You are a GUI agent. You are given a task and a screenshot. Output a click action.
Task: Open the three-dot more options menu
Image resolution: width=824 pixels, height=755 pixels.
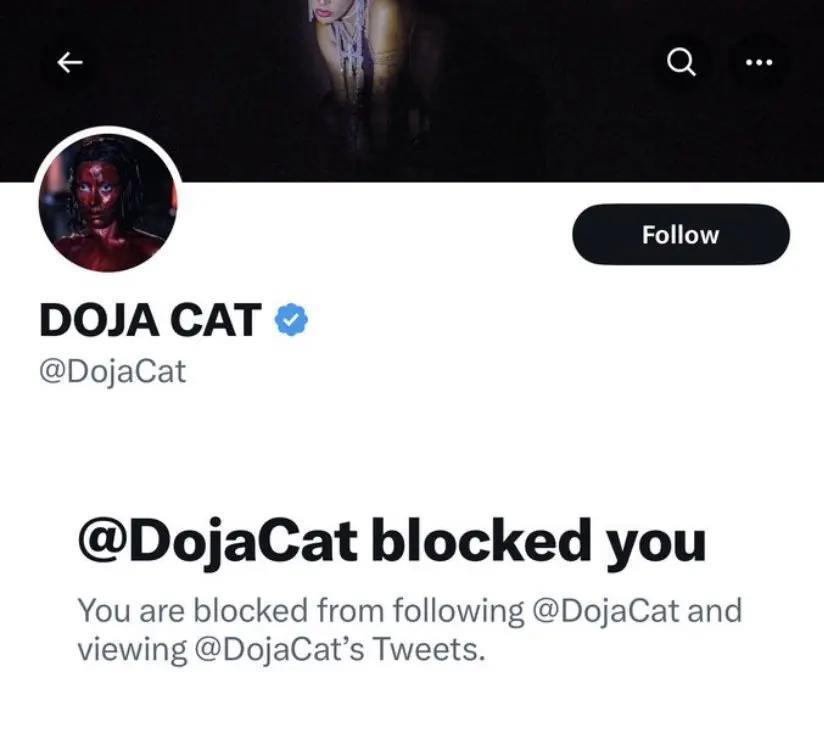759,63
